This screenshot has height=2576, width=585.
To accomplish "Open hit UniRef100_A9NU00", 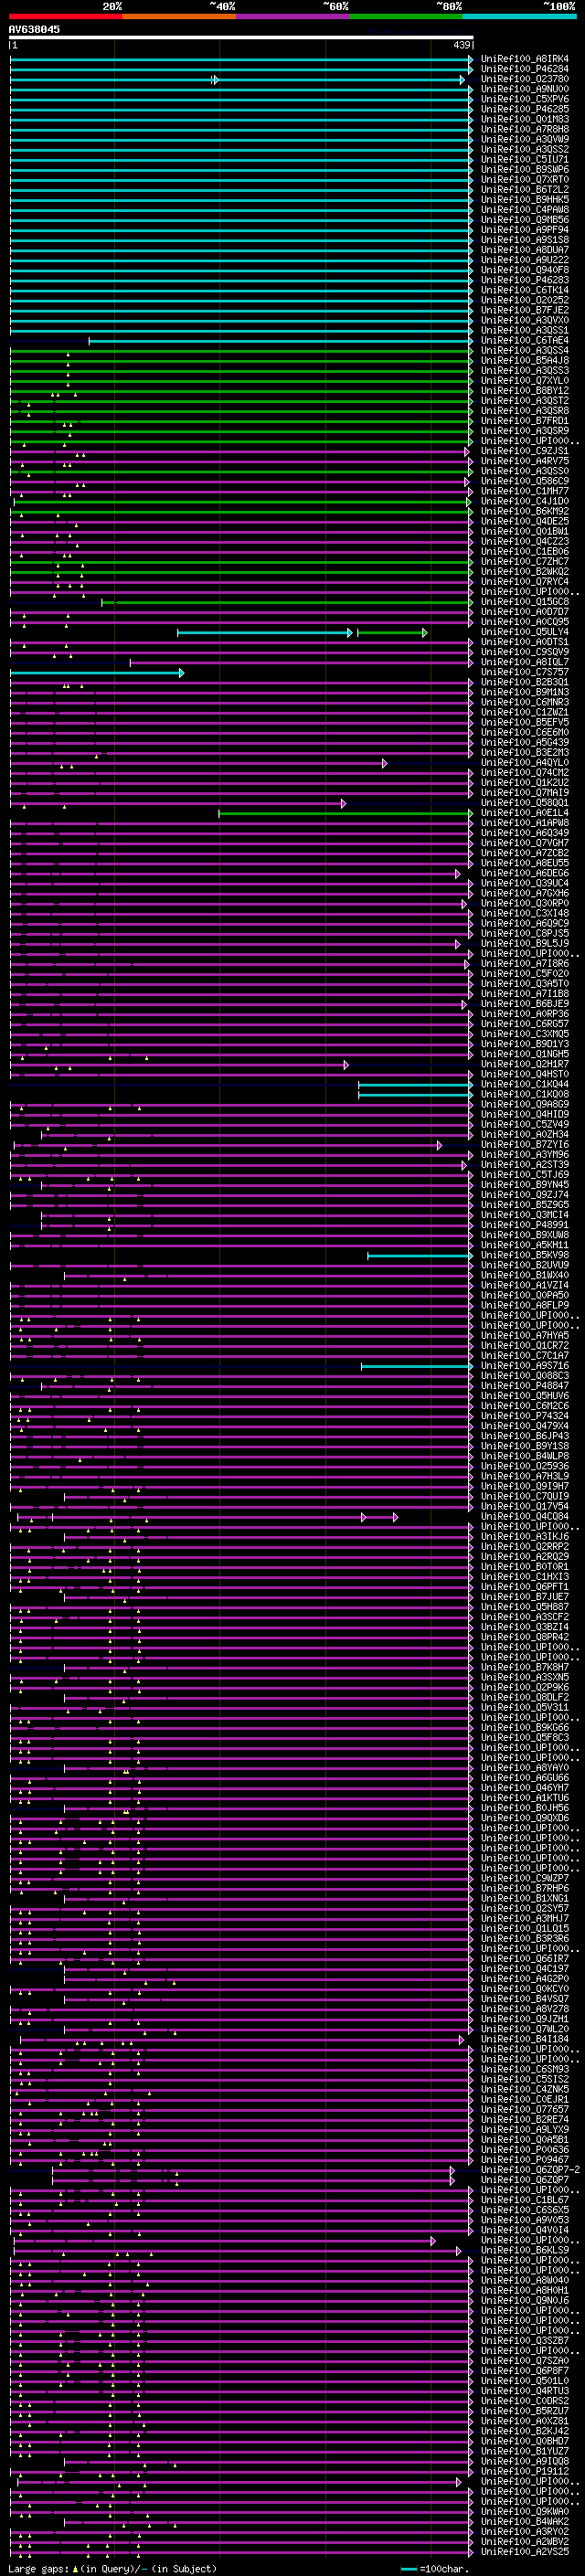I will coord(524,89).
